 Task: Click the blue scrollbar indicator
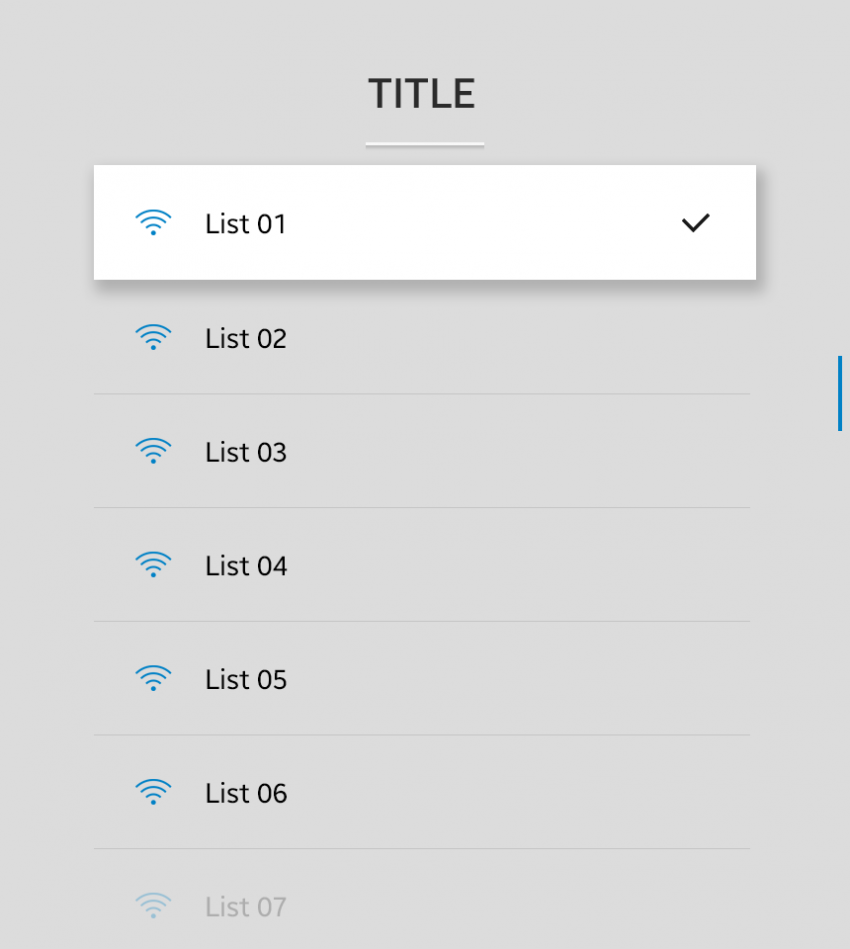(x=839, y=393)
